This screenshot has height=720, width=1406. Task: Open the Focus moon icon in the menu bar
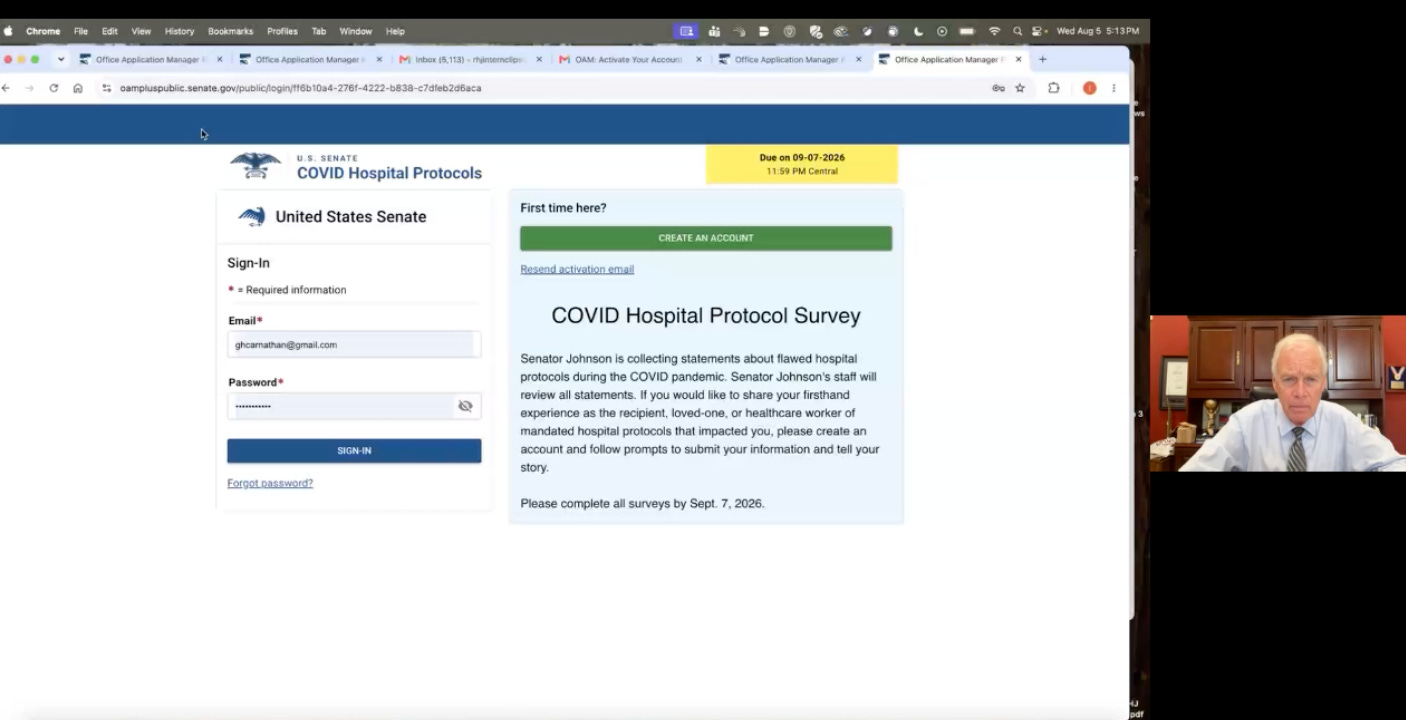pyautogui.click(x=918, y=31)
